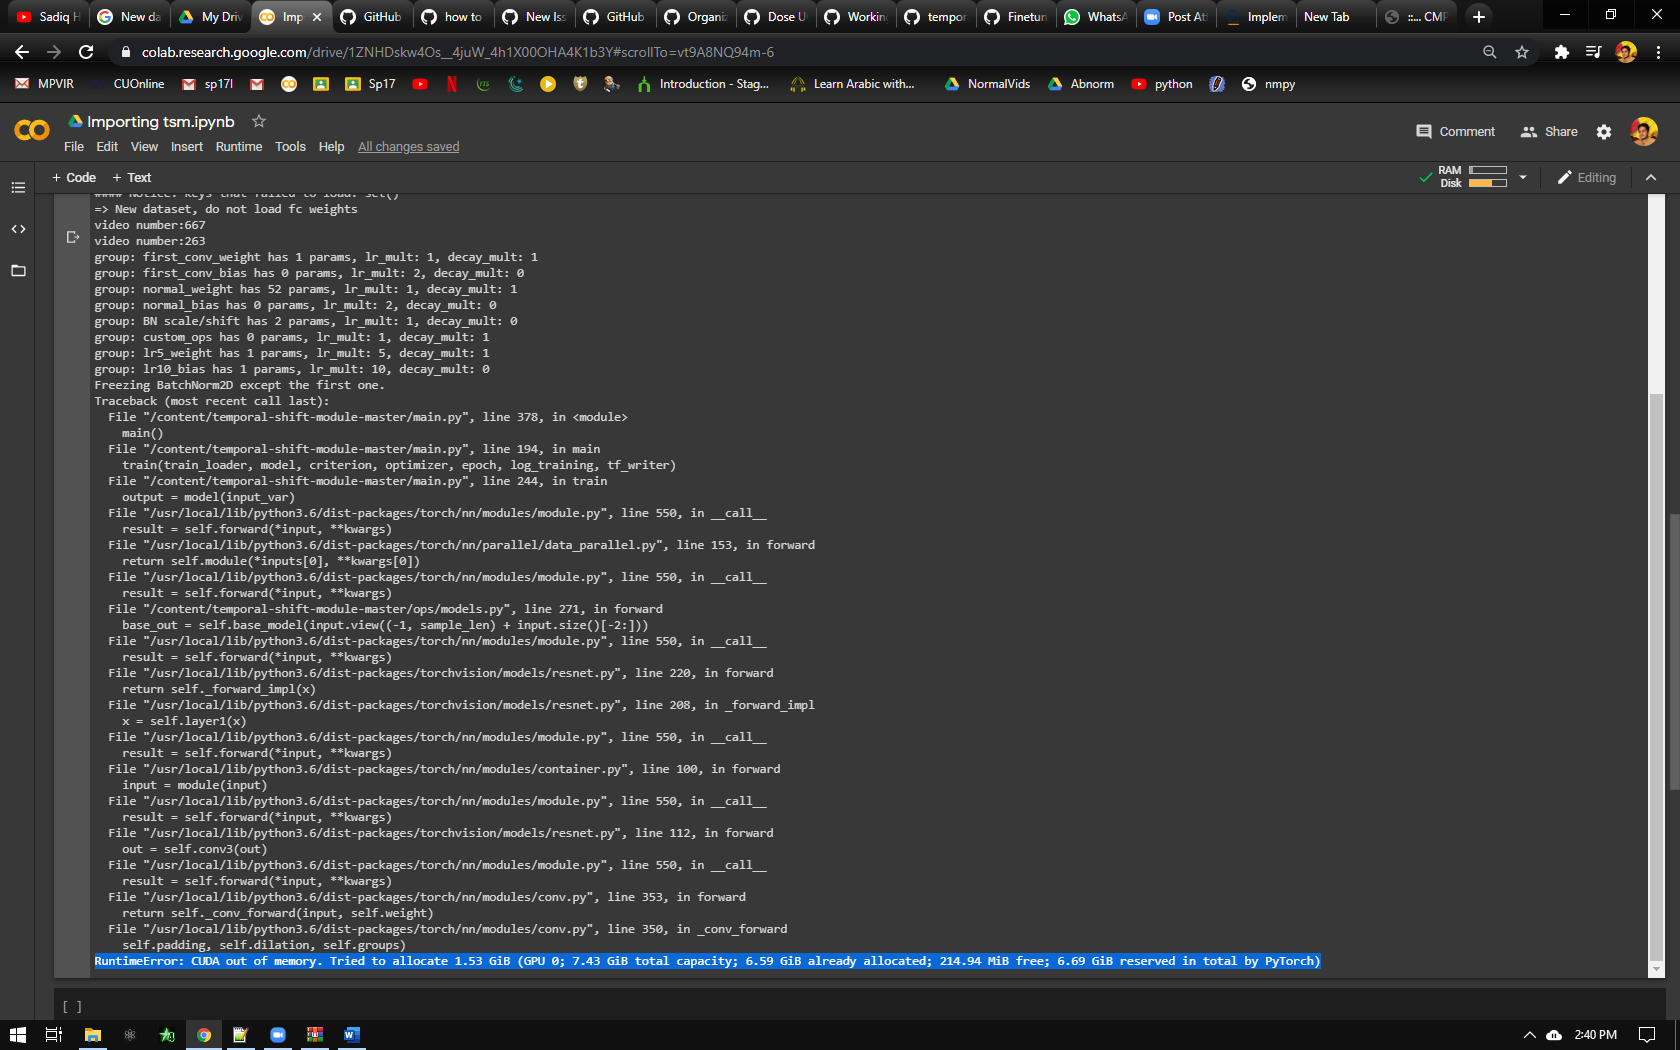Star the Importing tsm.ipynb notebook
Viewport: 1680px width, 1050px height.
click(x=258, y=121)
